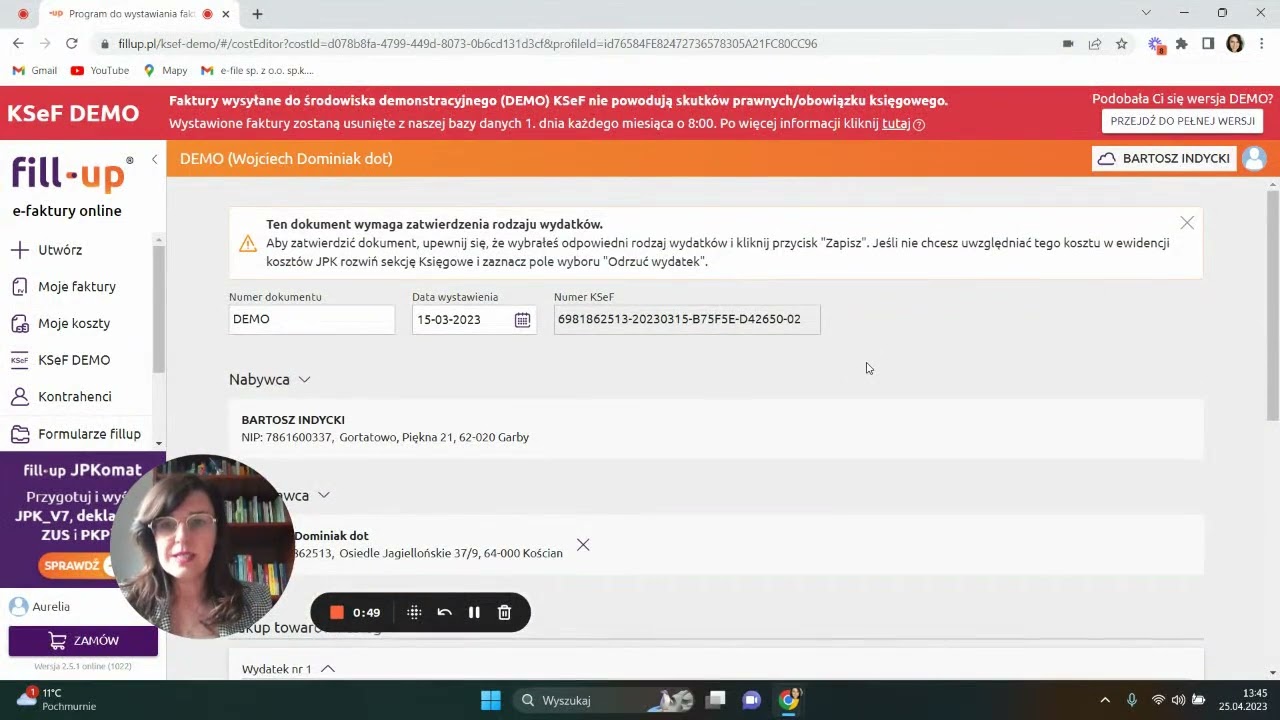Open the YouTube bookmark
The width and height of the screenshot is (1280, 720).
click(100, 71)
